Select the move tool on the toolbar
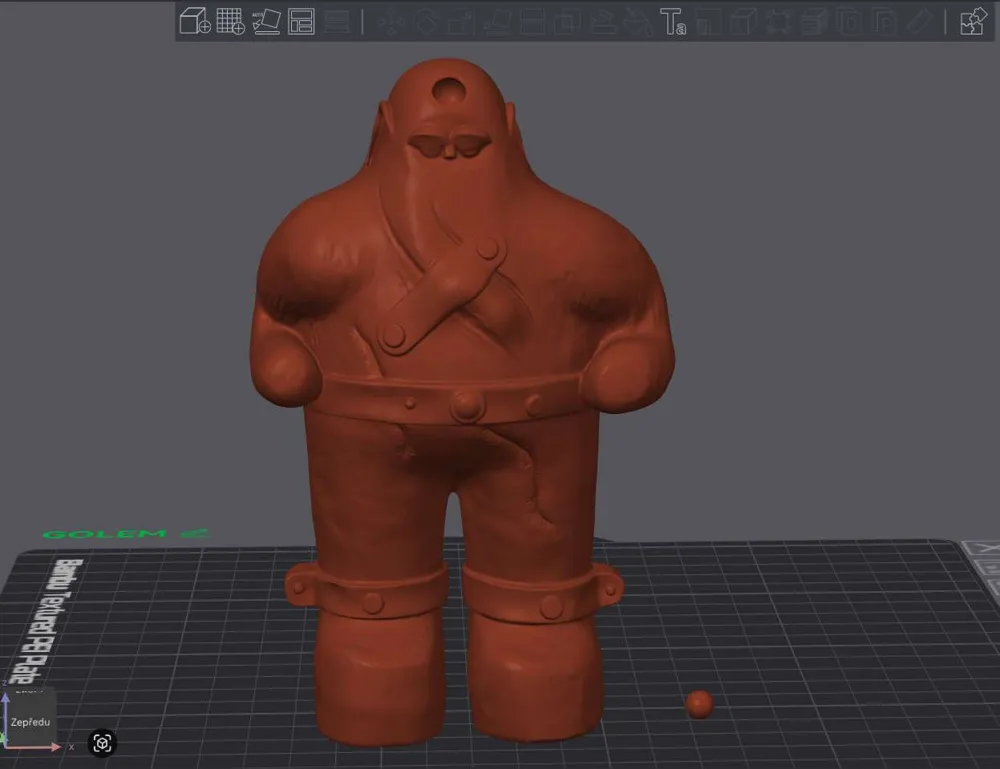 (x=392, y=20)
